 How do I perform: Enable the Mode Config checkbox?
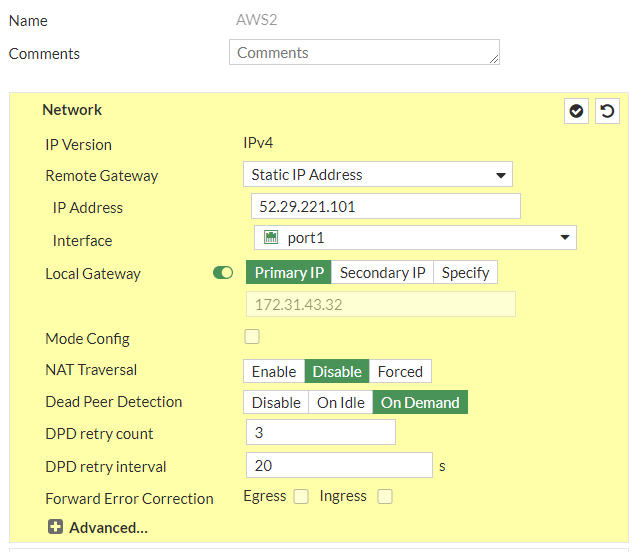click(x=252, y=337)
